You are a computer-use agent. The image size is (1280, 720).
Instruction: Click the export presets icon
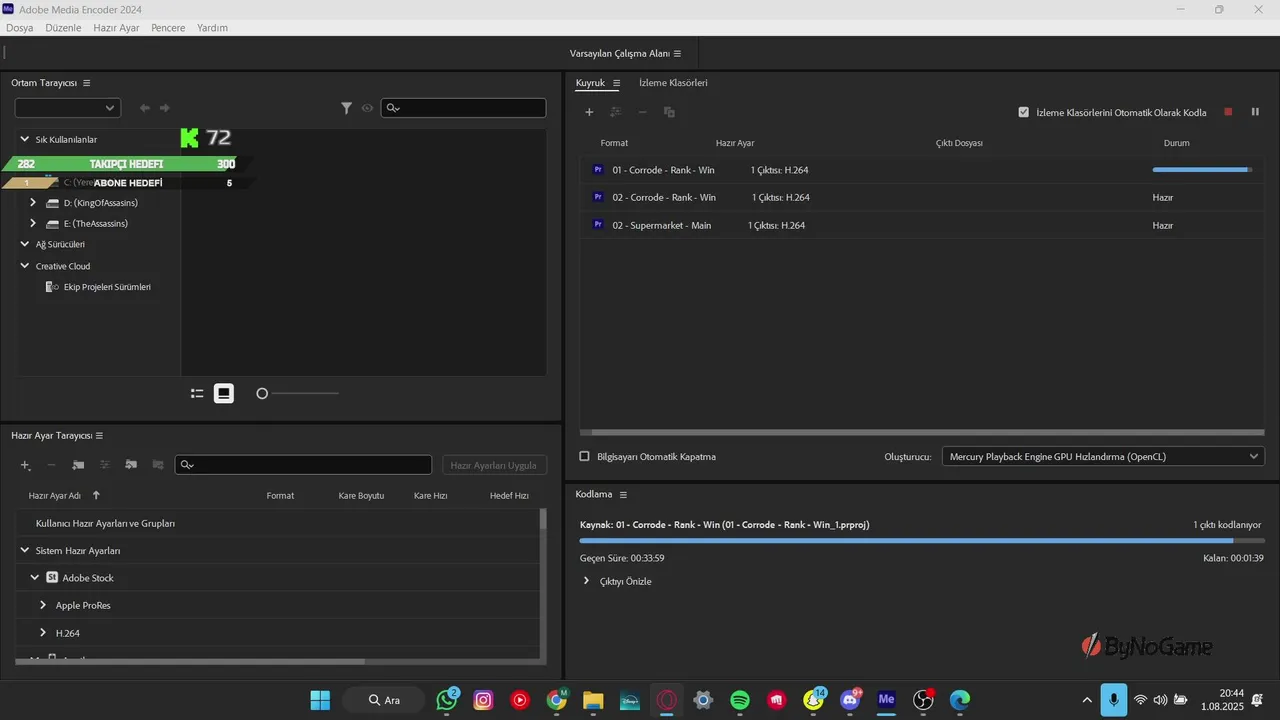157,465
